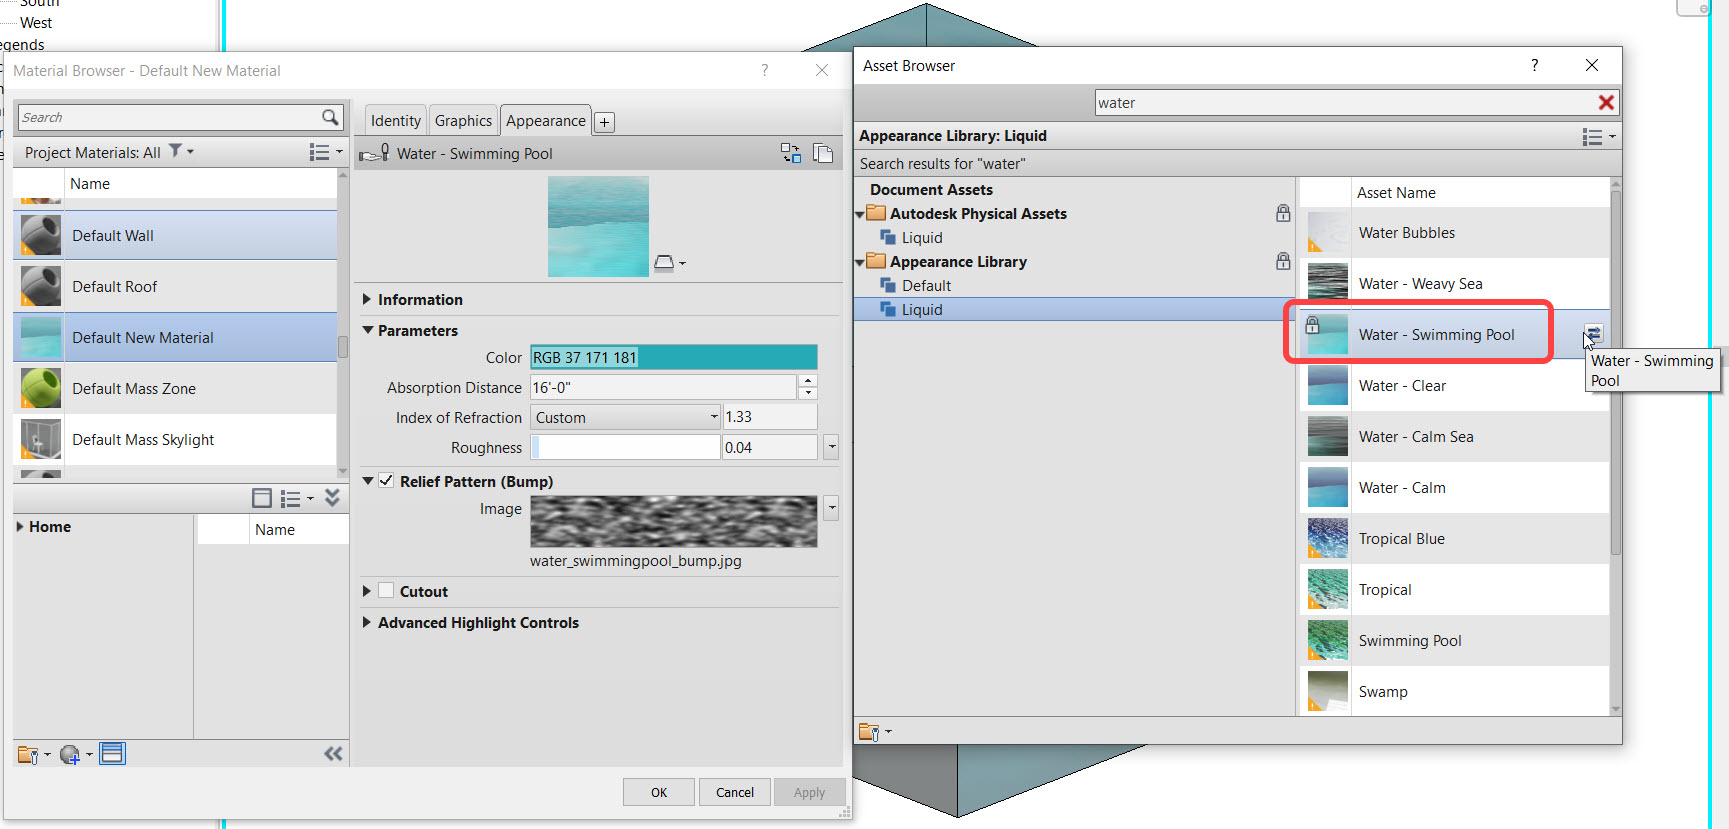Click the Roughness slider bar
1729x829 pixels.
(625, 447)
